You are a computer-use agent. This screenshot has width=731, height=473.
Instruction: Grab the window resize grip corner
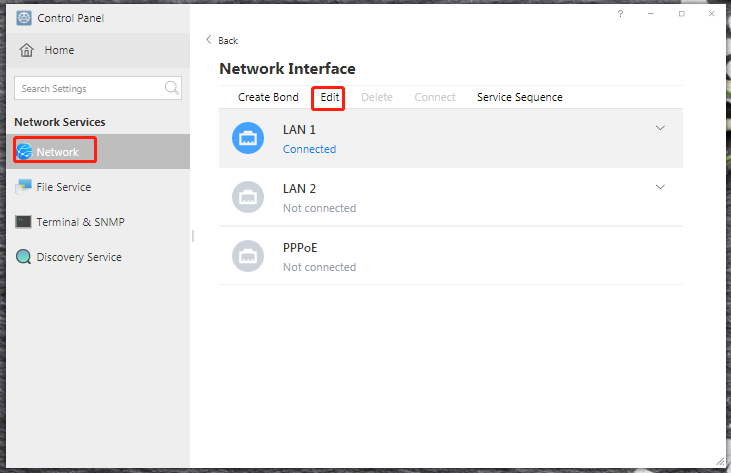pos(720,461)
